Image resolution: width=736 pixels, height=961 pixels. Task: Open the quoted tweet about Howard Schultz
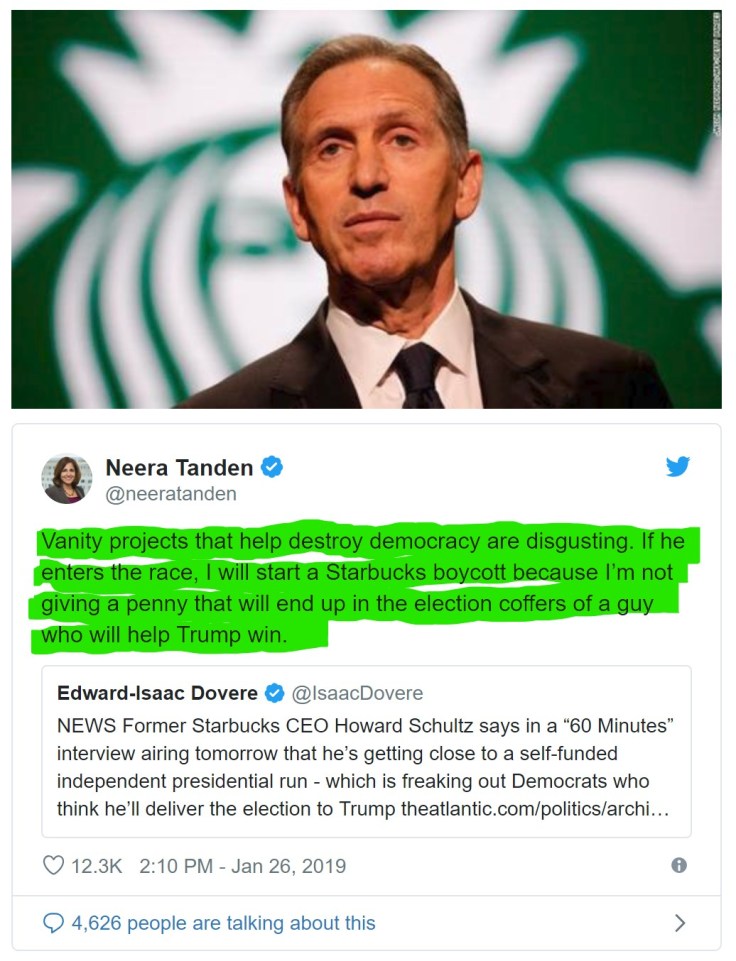coord(366,751)
